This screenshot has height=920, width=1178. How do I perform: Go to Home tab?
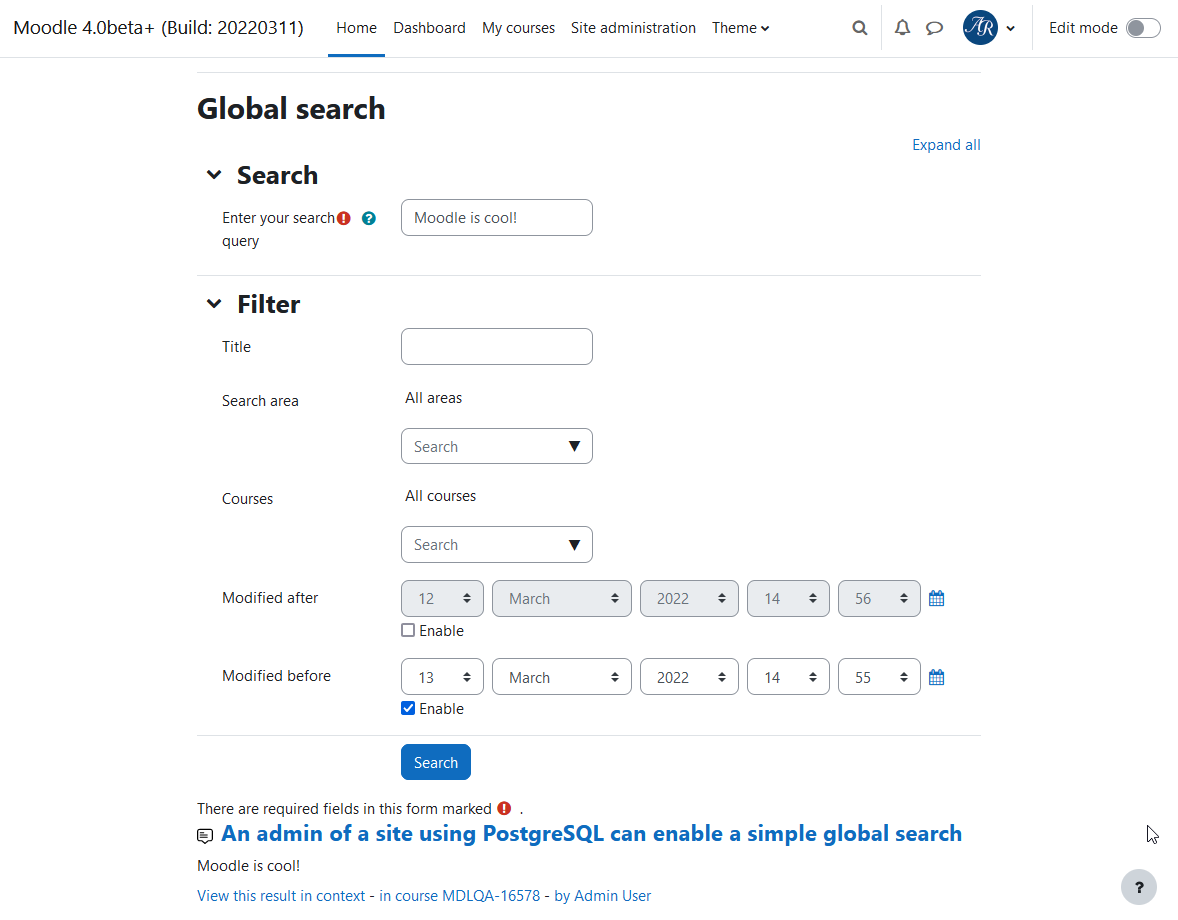[356, 28]
